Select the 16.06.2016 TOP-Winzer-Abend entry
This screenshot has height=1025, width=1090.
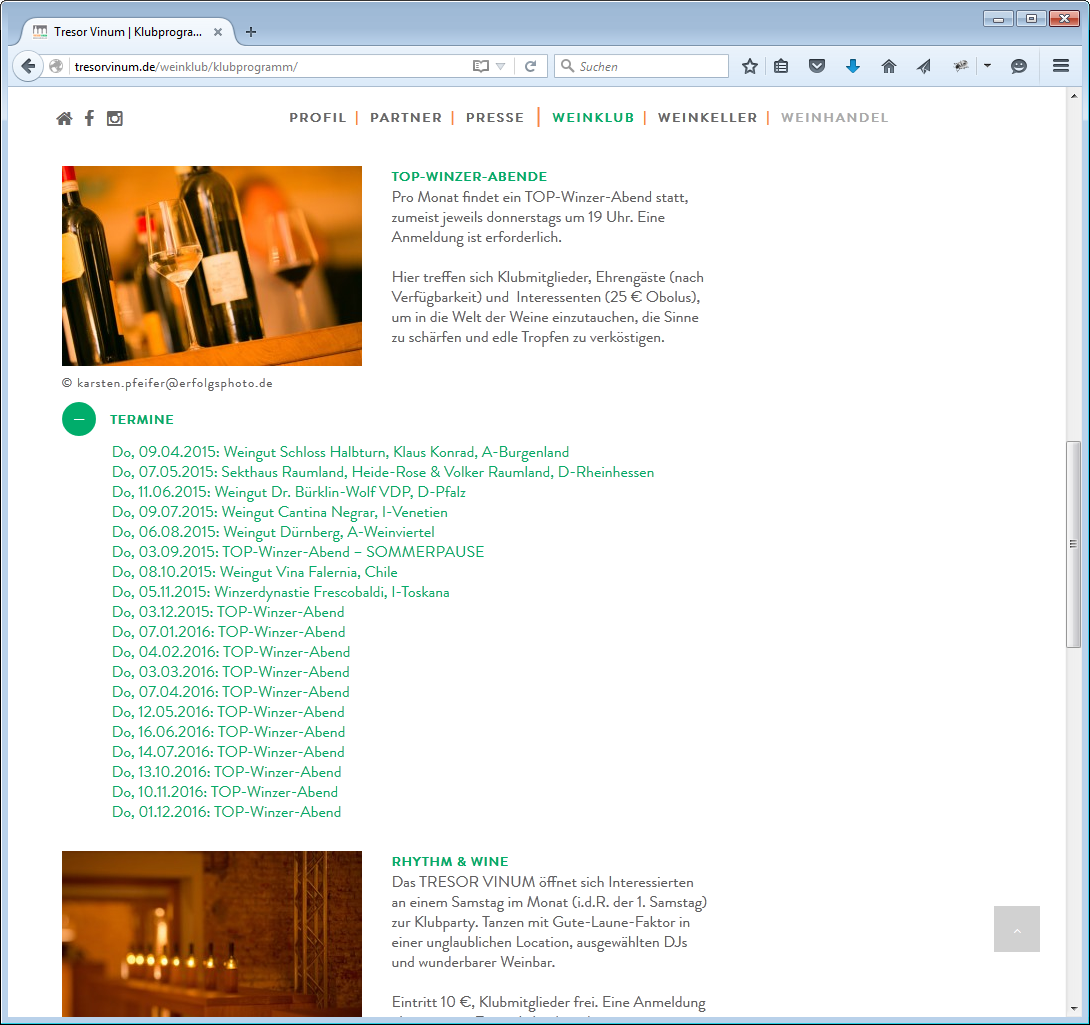pyautogui.click(x=229, y=732)
